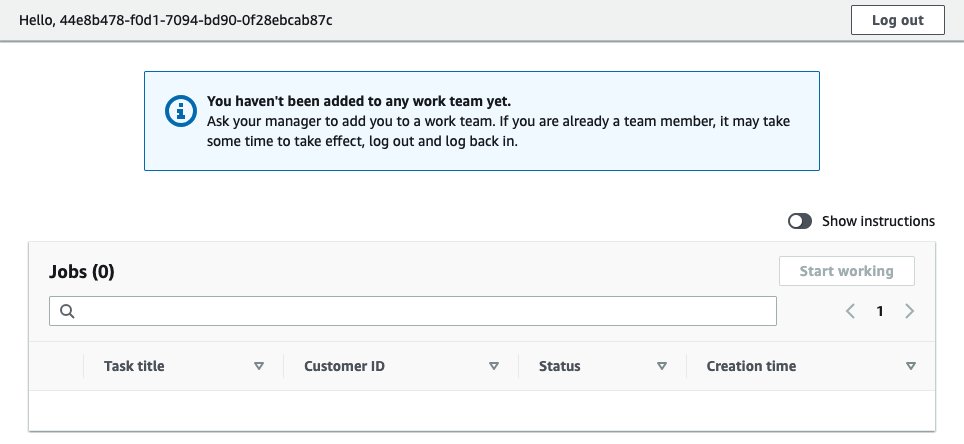Select page number 1 in pagination
The height and width of the screenshot is (444, 964).
click(880, 311)
